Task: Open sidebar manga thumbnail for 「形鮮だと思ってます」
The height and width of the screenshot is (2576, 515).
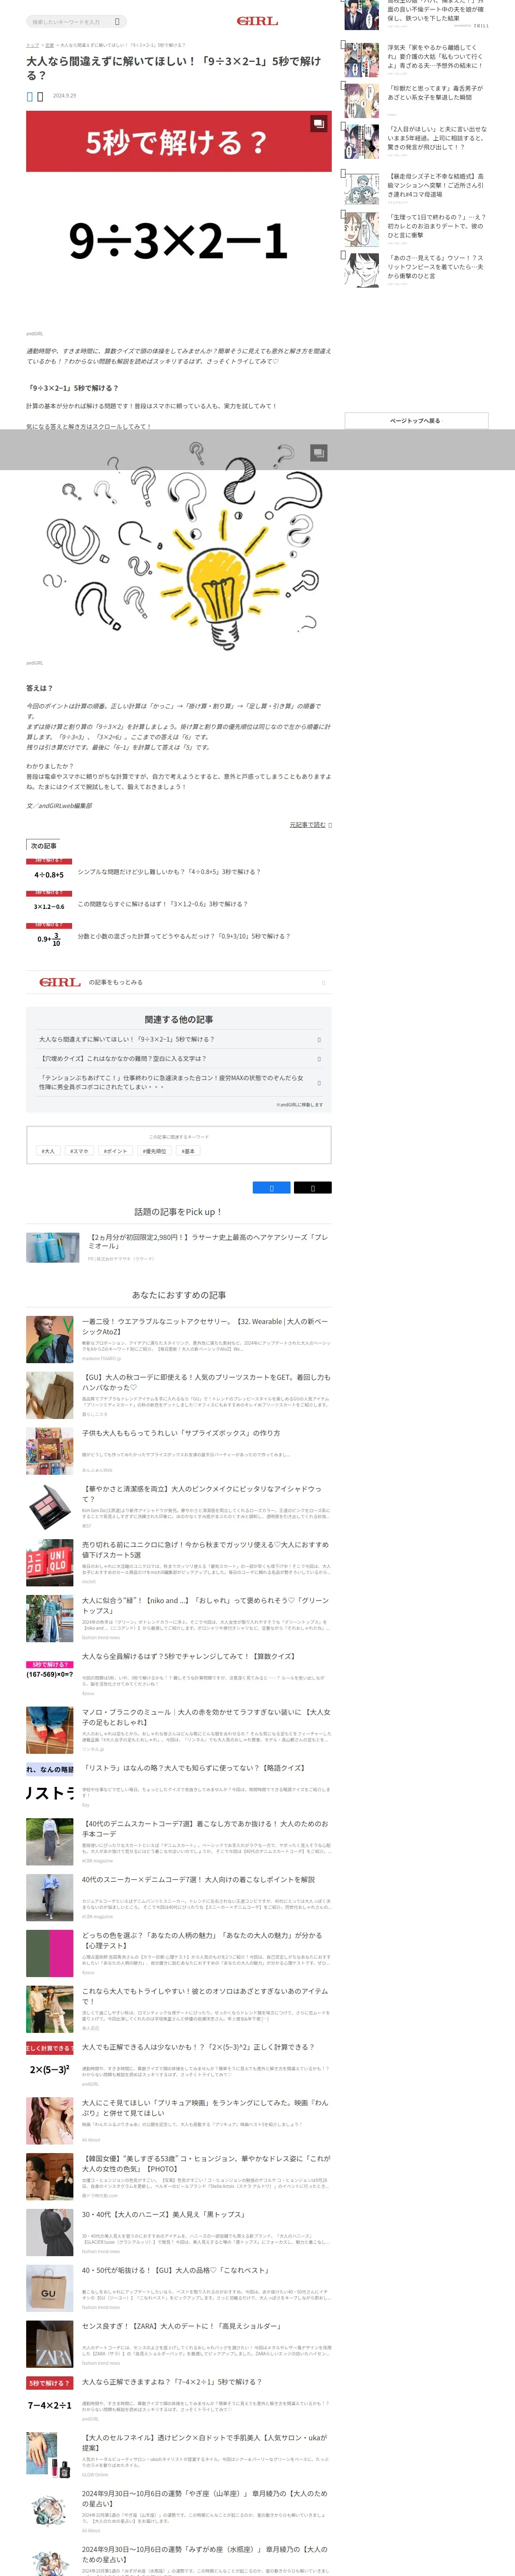Action: click(361, 101)
